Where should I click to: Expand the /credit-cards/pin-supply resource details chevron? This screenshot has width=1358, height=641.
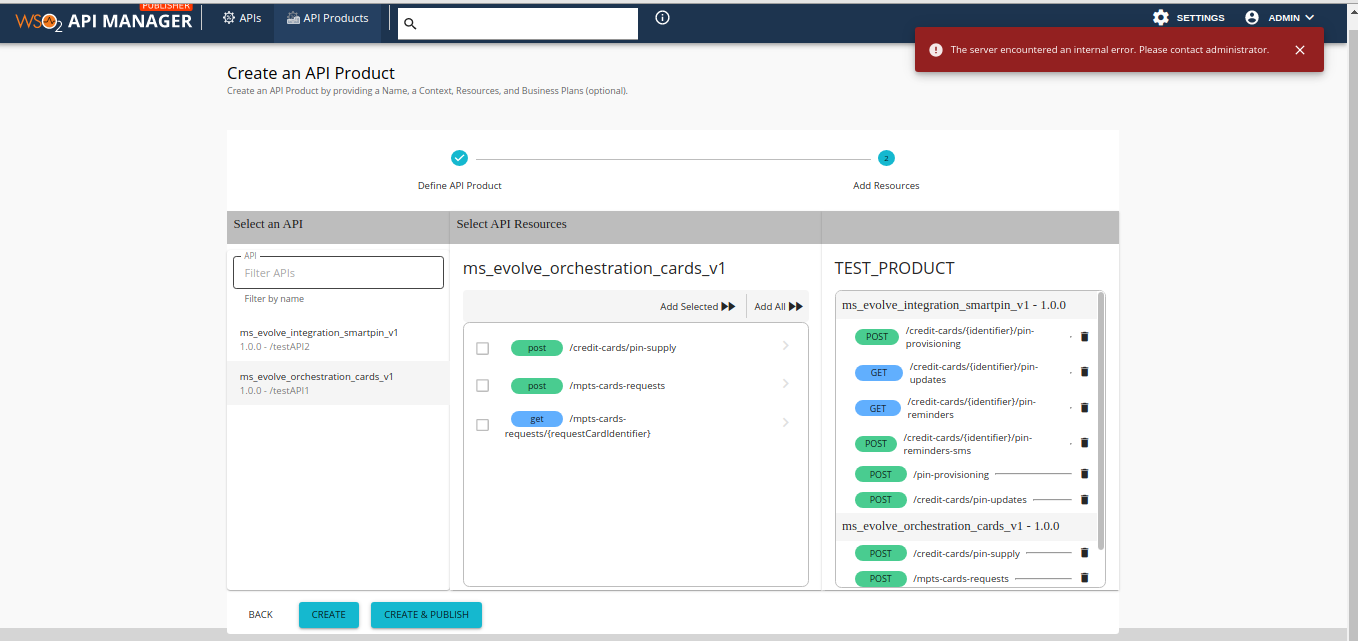click(x=784, y=347)
